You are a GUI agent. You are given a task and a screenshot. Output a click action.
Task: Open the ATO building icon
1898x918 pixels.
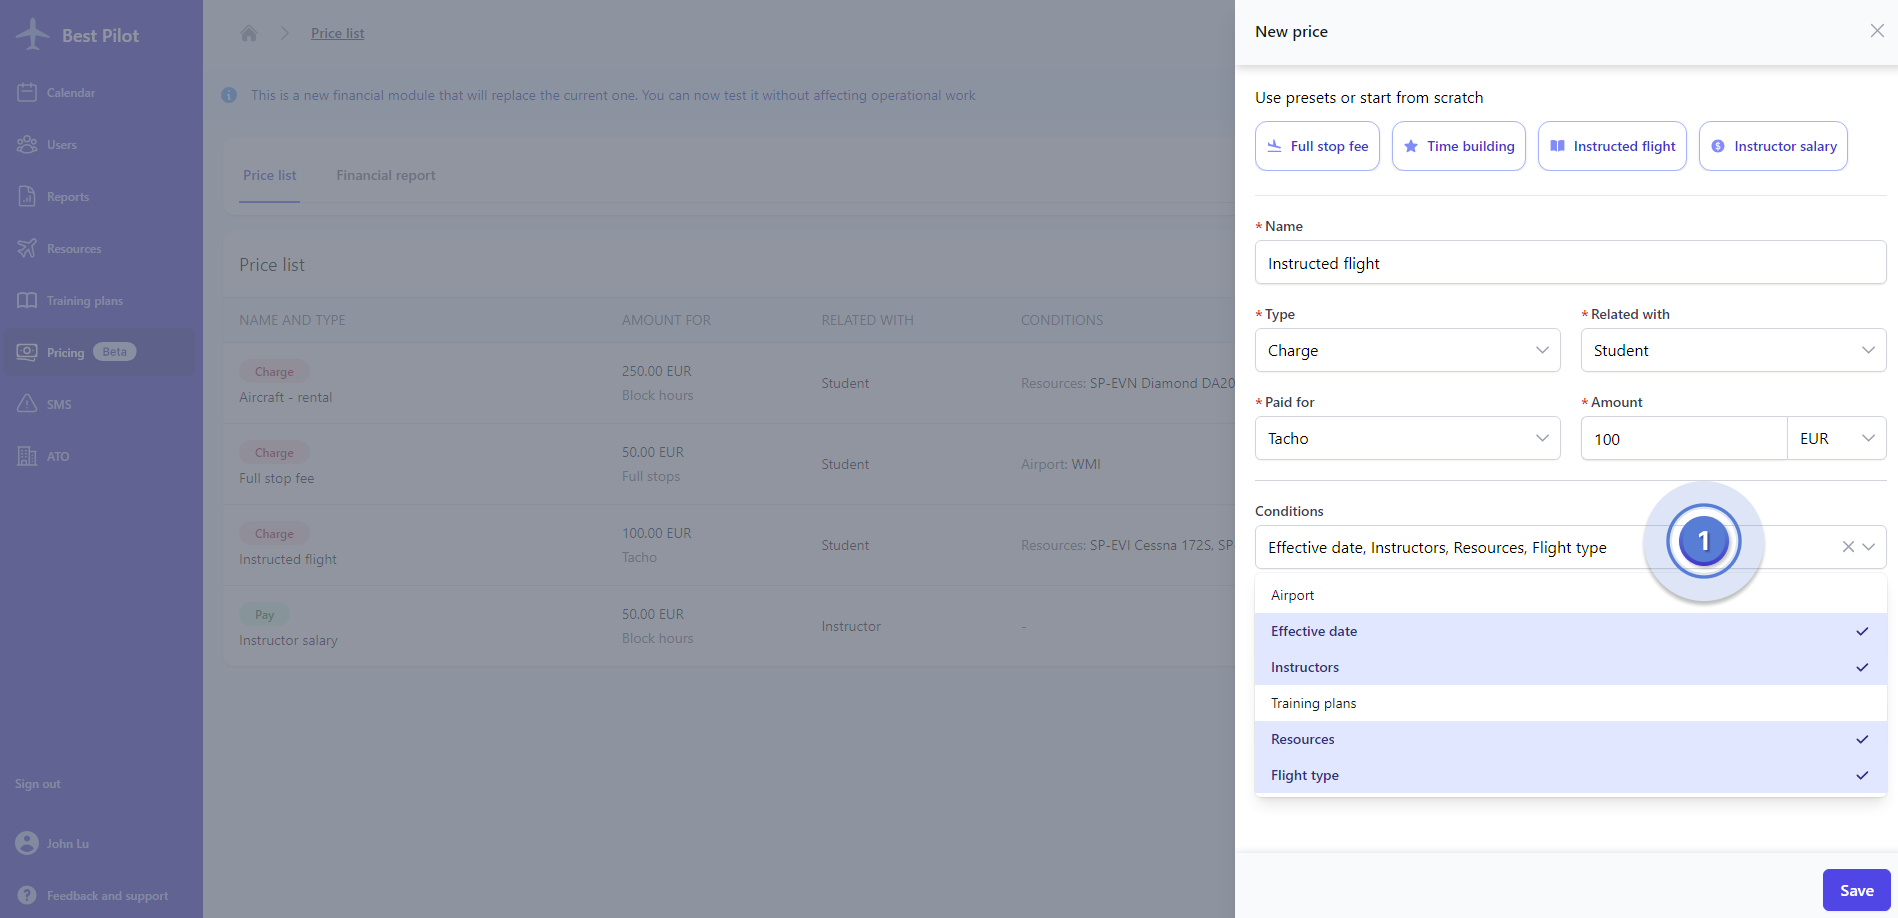click(x=27, y=456)
